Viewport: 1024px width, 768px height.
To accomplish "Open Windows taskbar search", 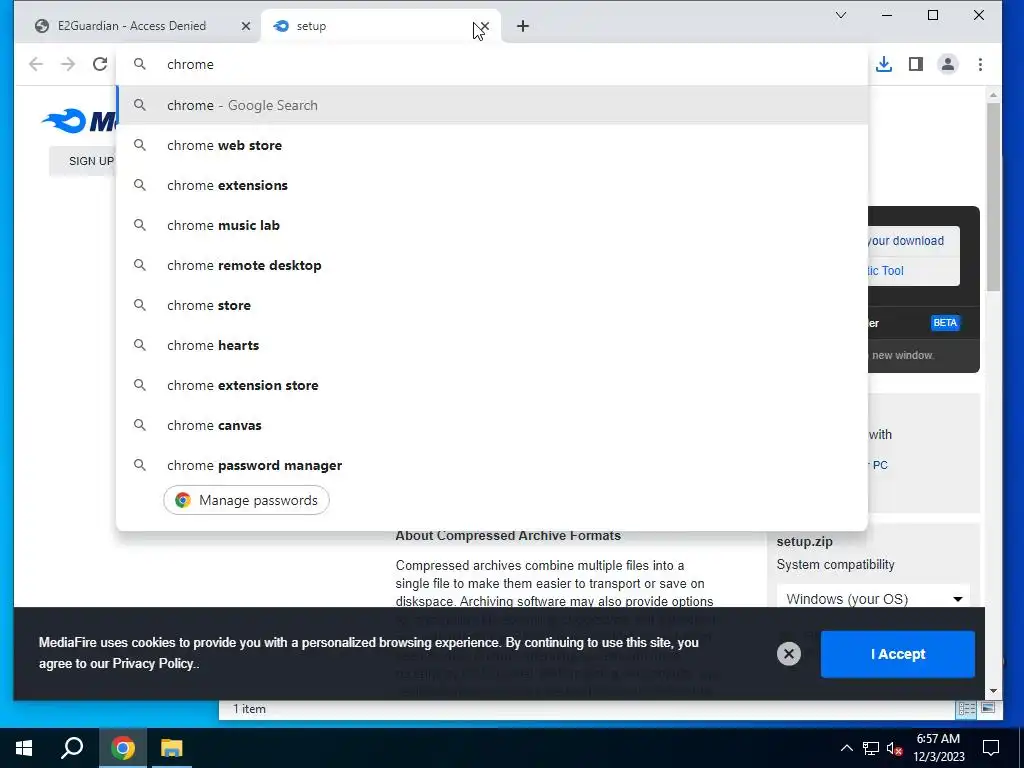I will pyautogui.click(x=72, y=748).
